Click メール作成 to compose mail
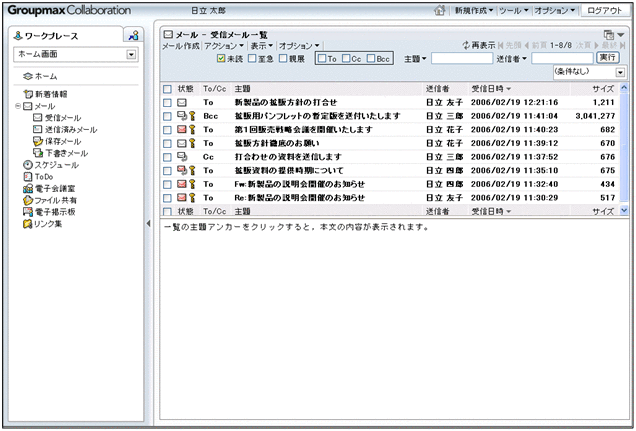Viewport: 636px width, 431px height. [x=181, y=46]
